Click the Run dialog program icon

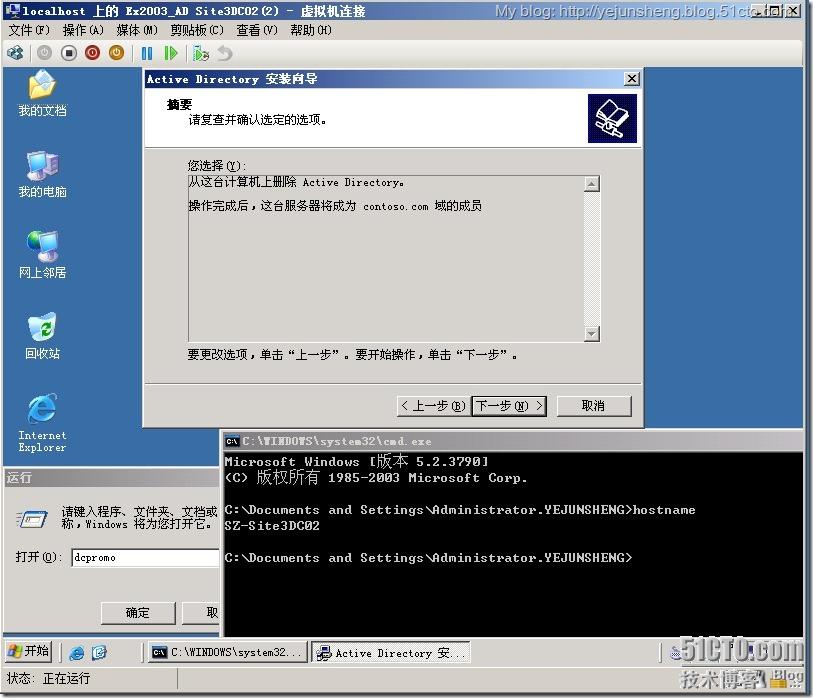[32, 519]
